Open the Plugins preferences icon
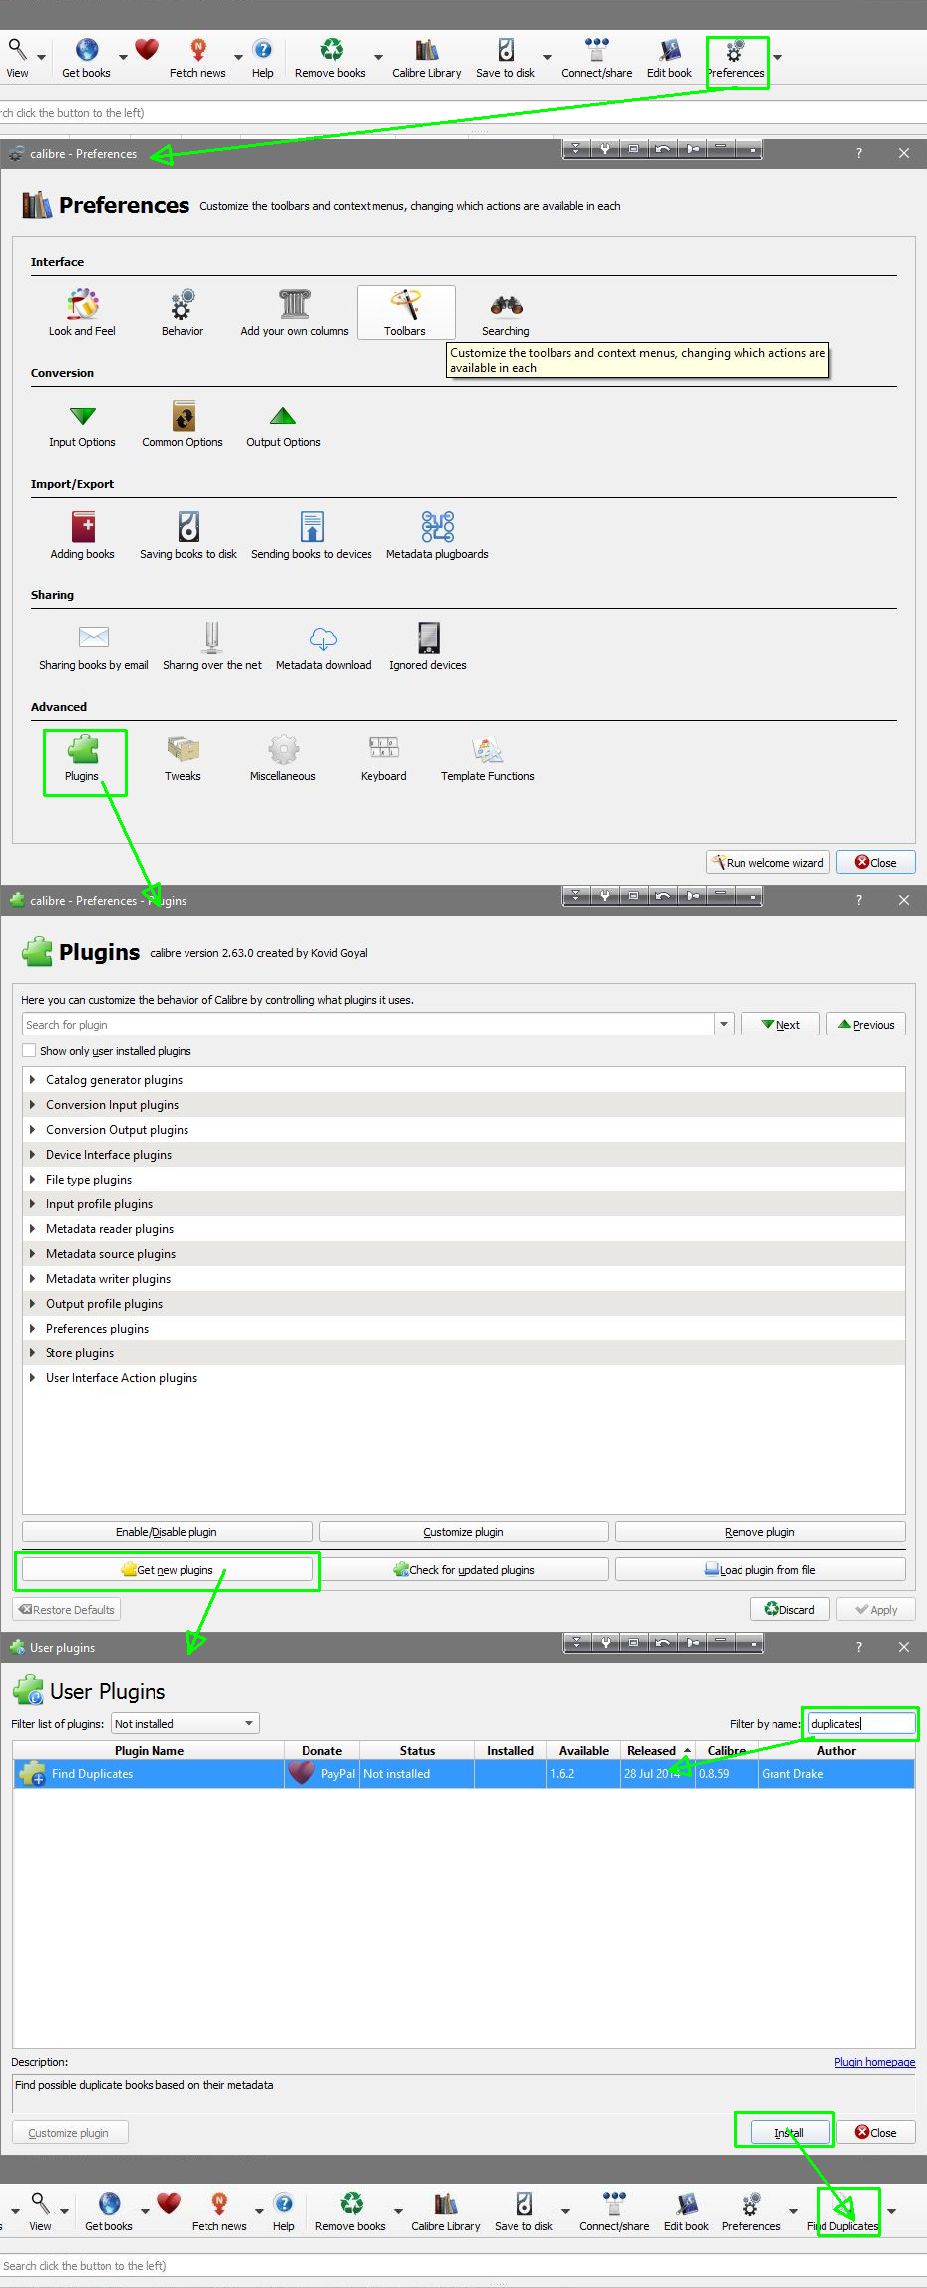Screen dimensions: 927x2288 [82, 759]
